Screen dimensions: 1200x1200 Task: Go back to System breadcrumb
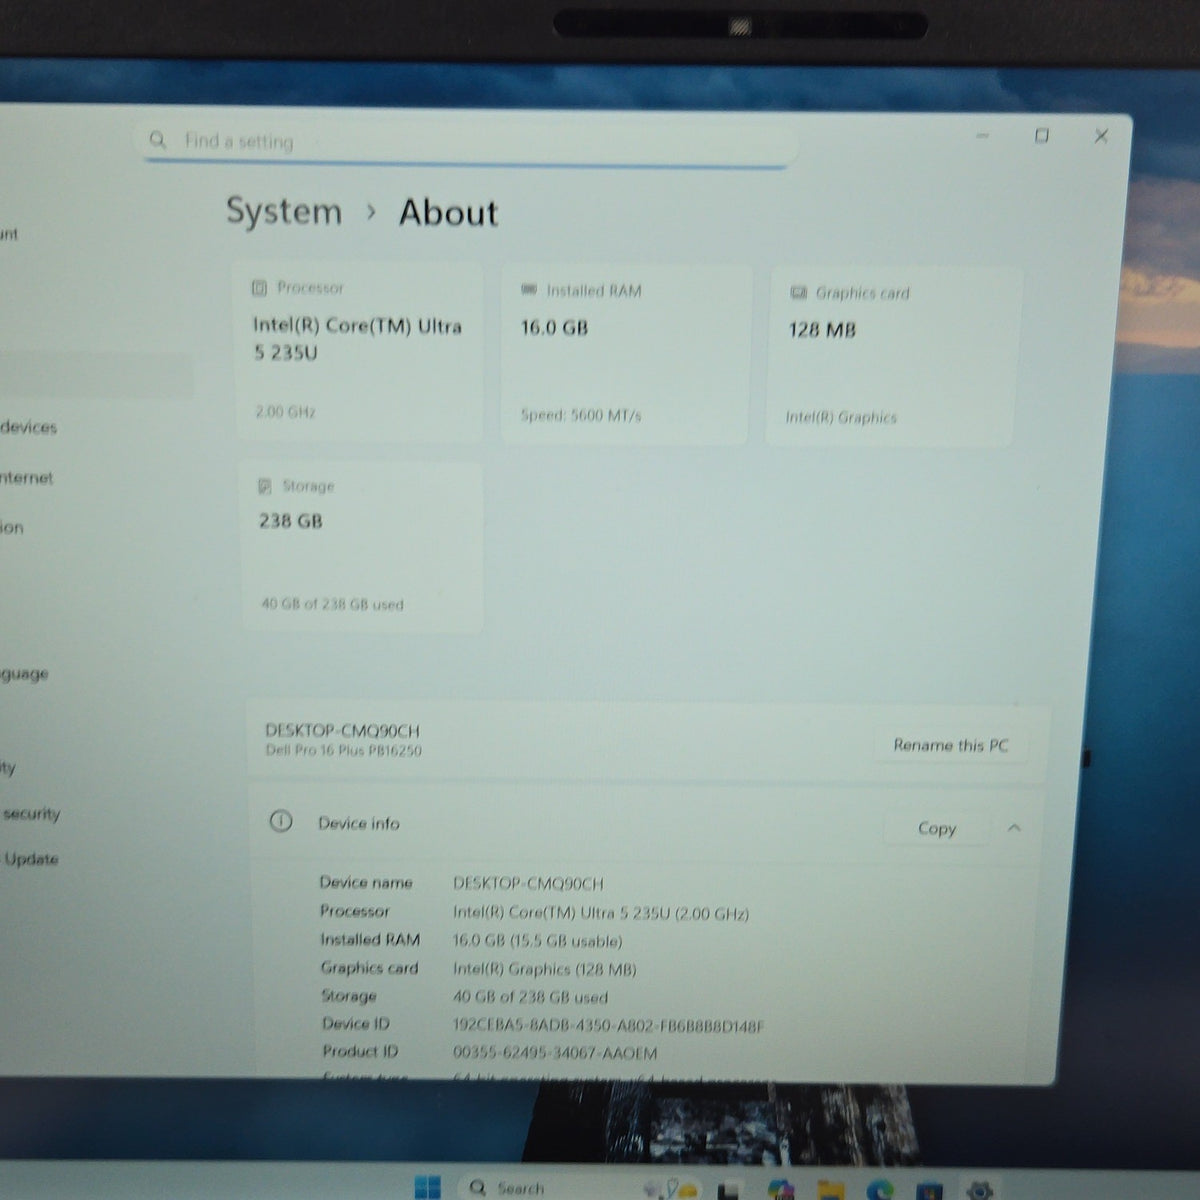pos(284,211)
